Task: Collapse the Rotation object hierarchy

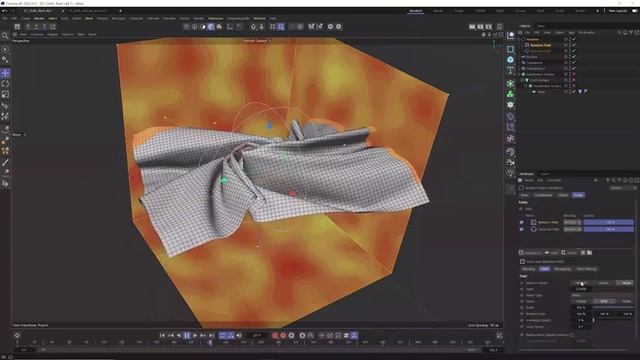Action: [519, 40]
